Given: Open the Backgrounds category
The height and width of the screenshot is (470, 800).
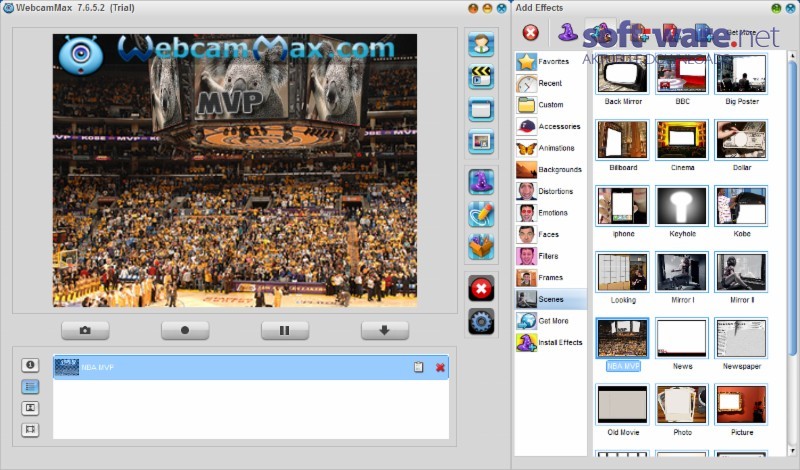Looking at the screenshot, I should pyautogui.click(x=551, y=169).
